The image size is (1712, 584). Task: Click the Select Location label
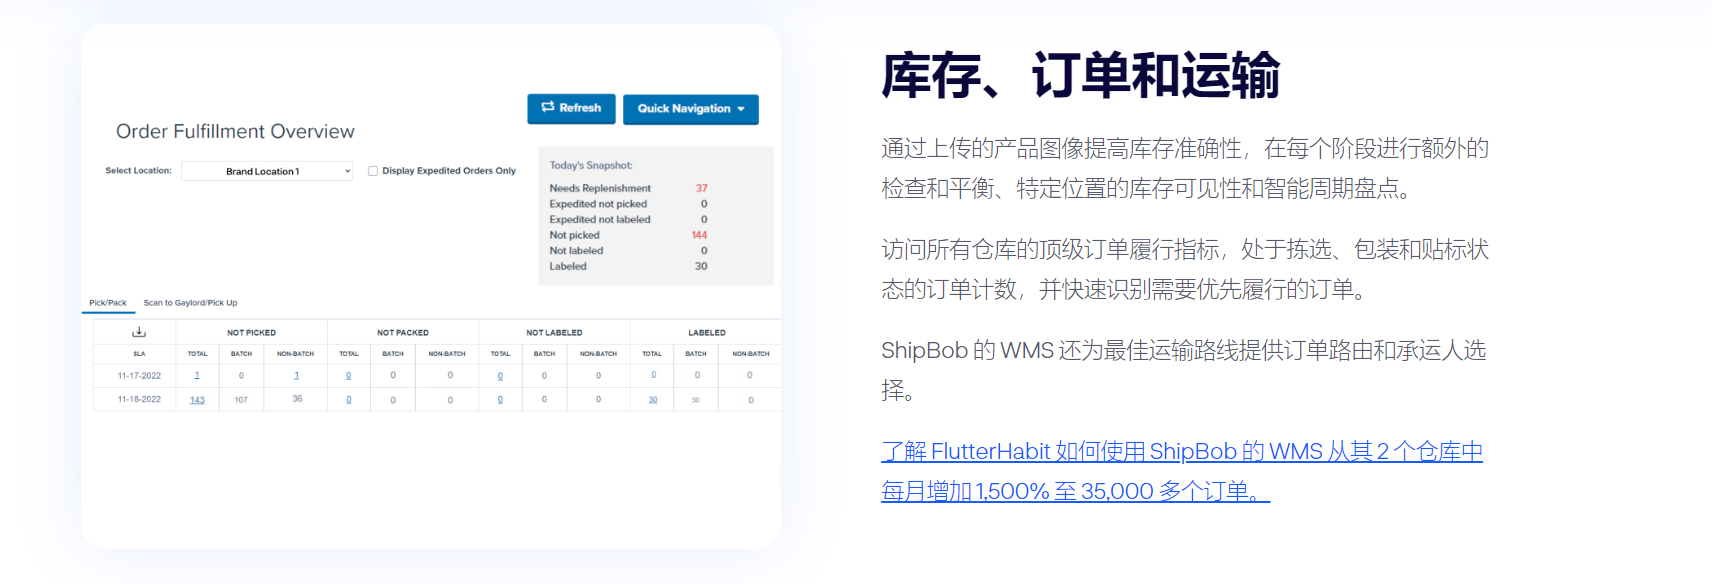click(138, 171)
